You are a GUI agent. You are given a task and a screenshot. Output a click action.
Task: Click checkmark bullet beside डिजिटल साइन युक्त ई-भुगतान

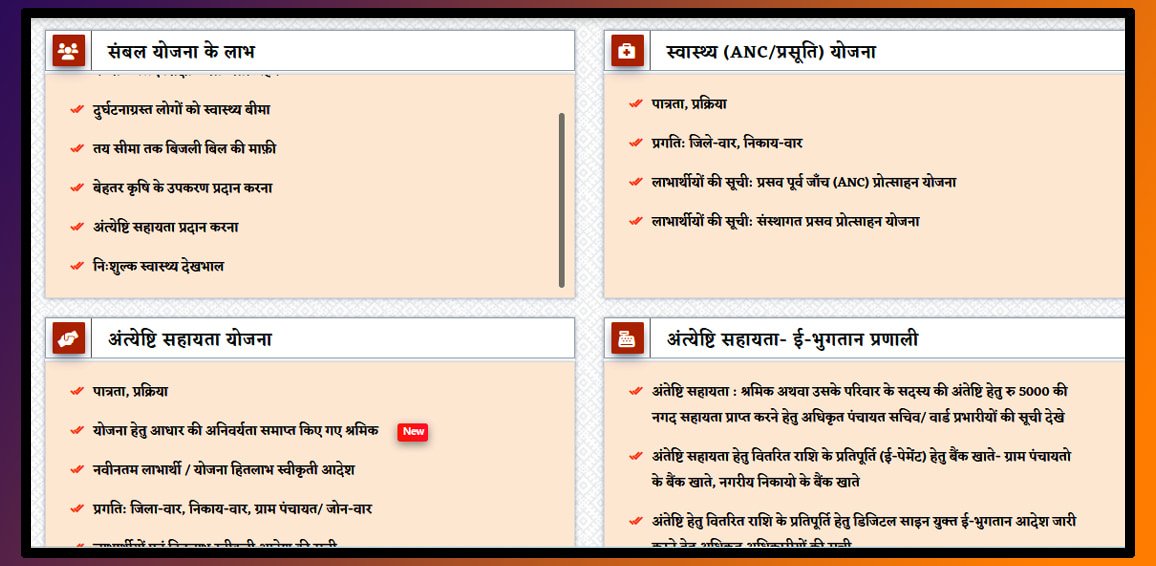[636, 521]
